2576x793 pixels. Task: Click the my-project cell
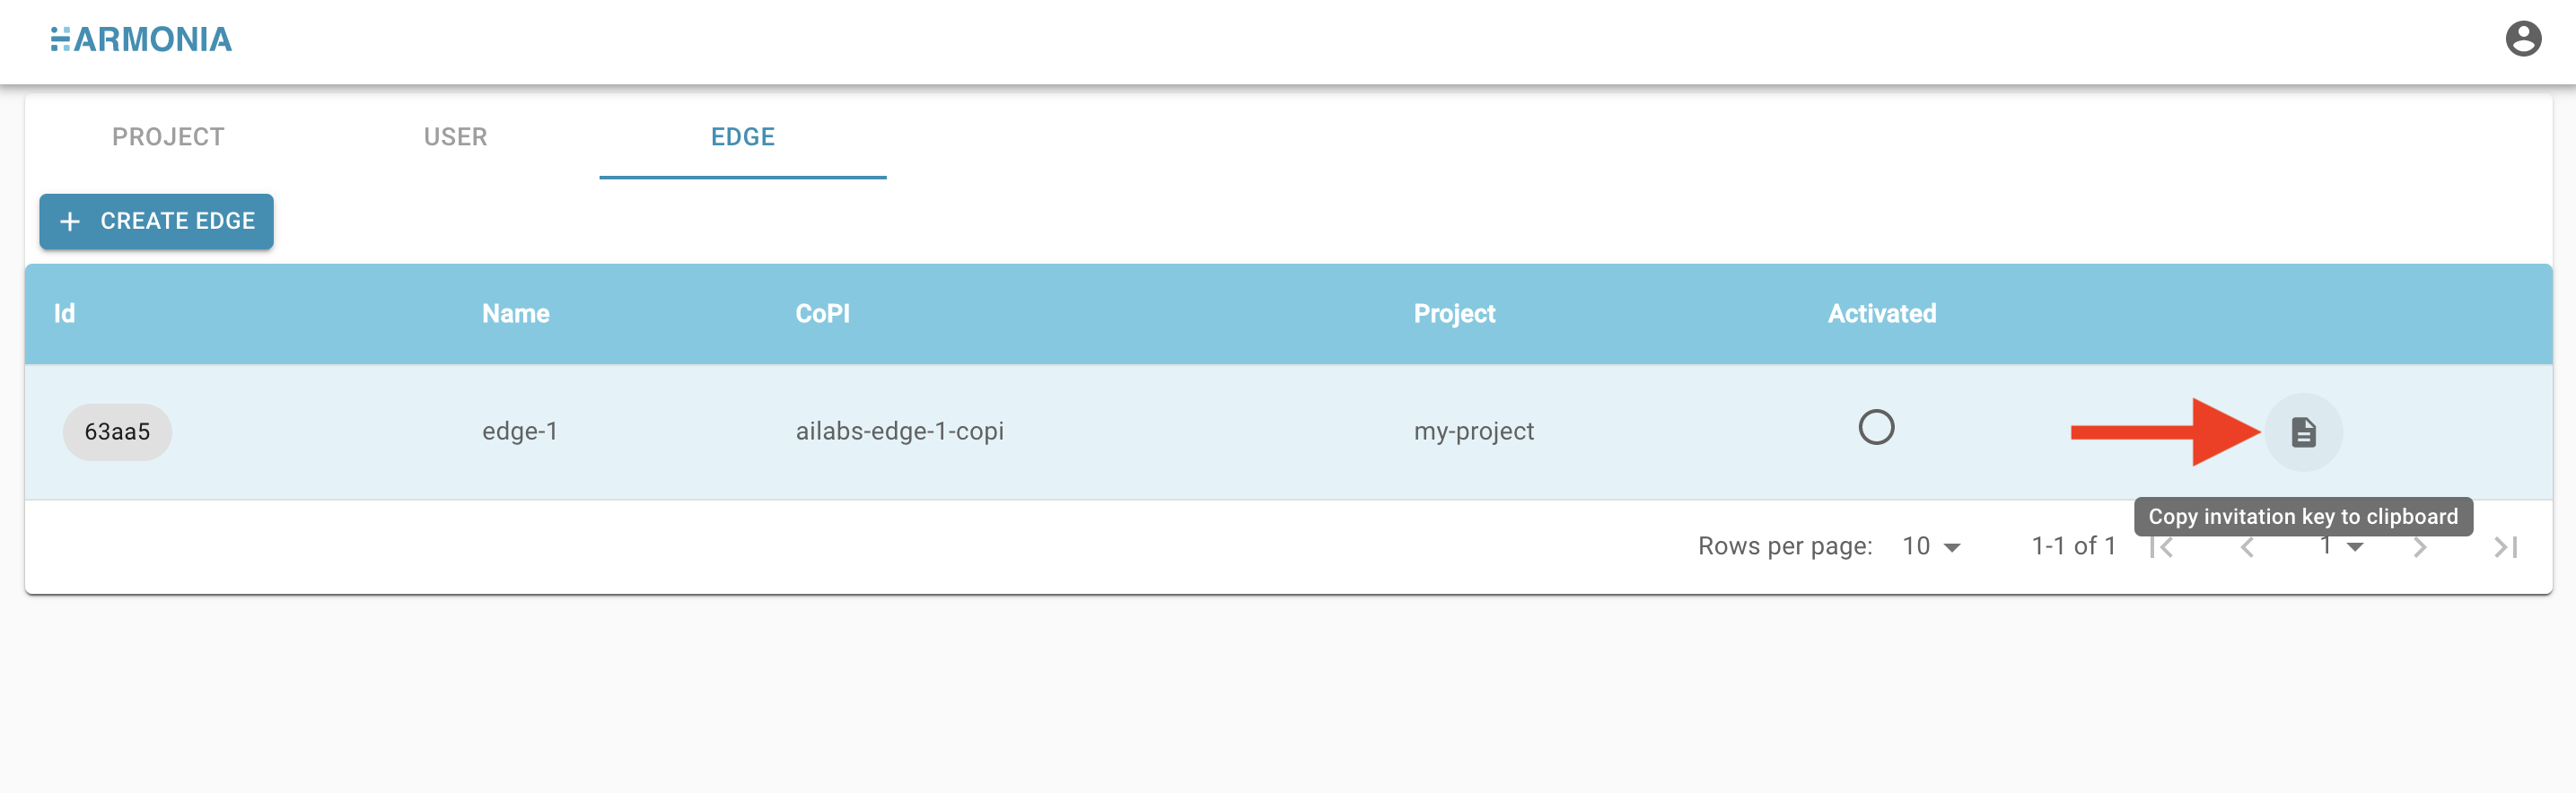(x=1473, y=431)
